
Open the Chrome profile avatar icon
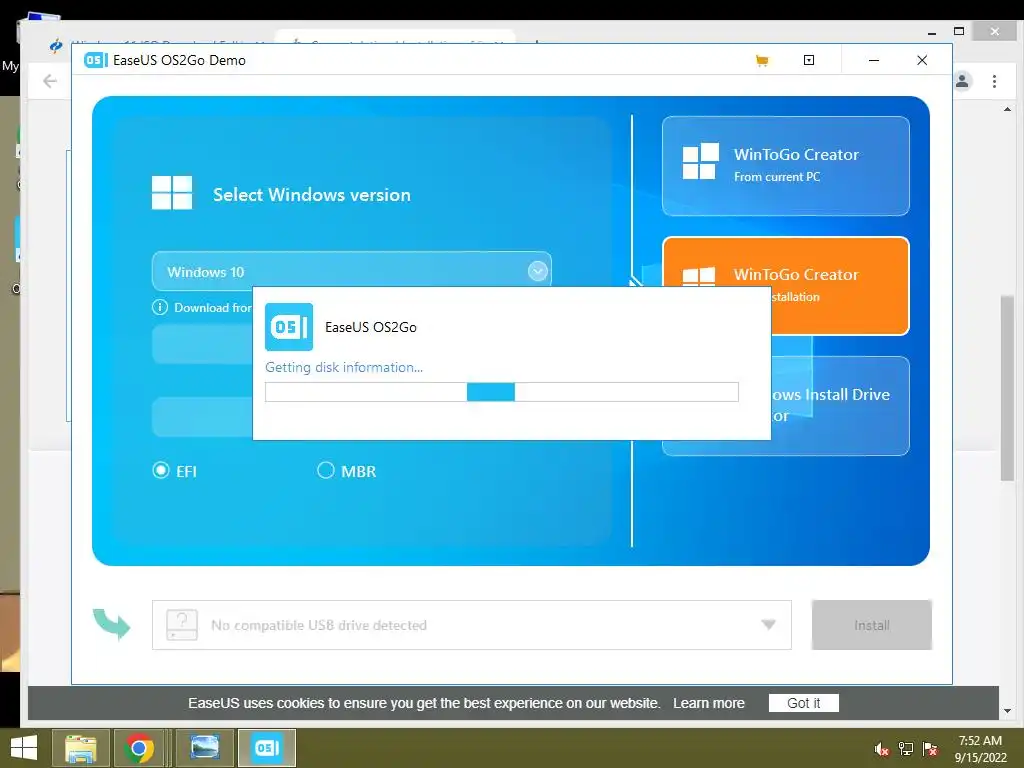[963, 81]
